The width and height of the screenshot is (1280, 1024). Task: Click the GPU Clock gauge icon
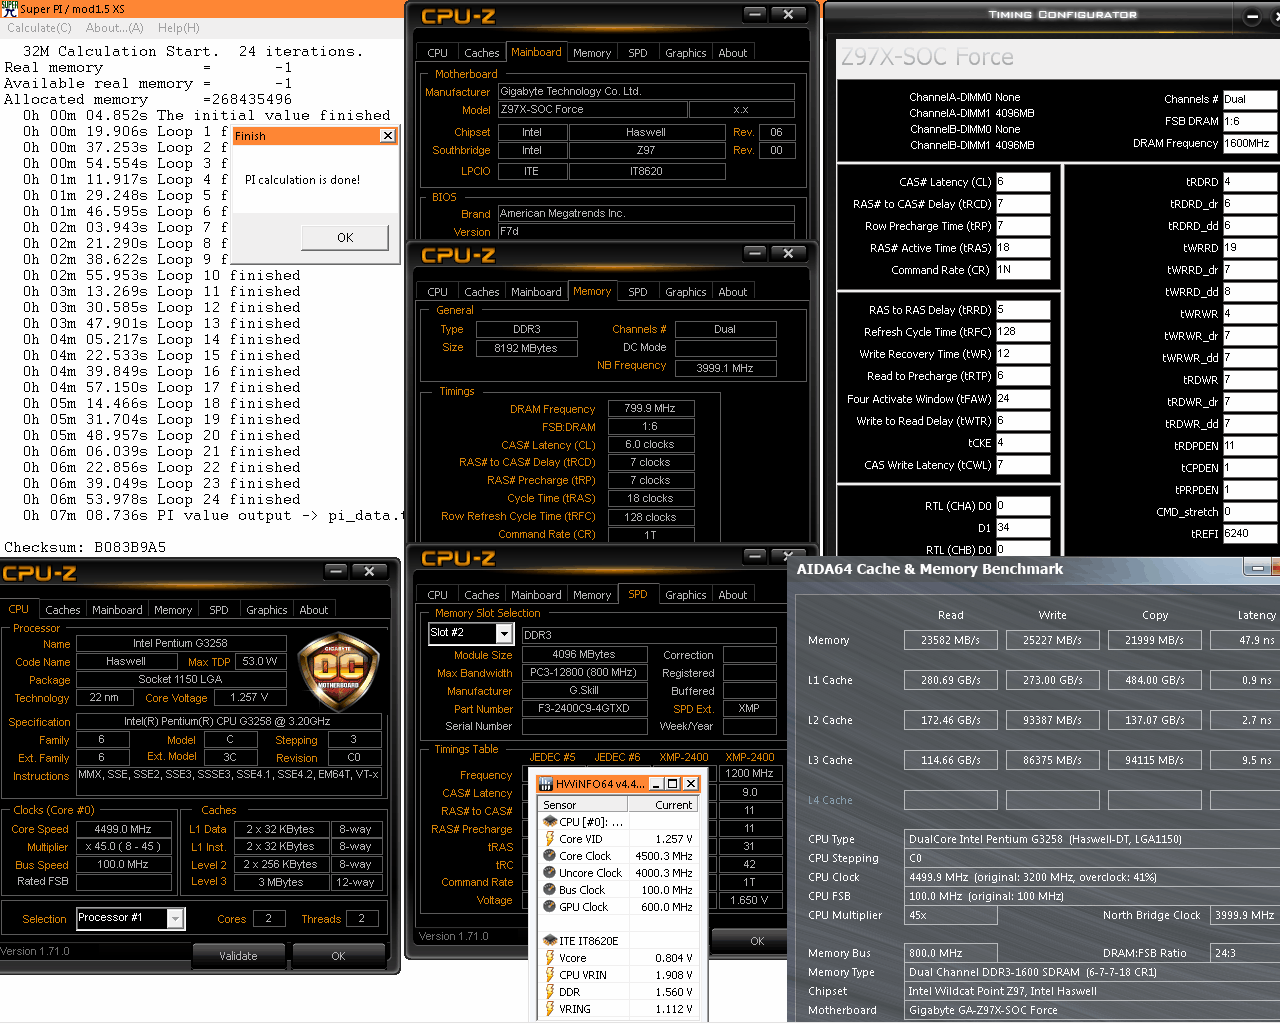549,907
